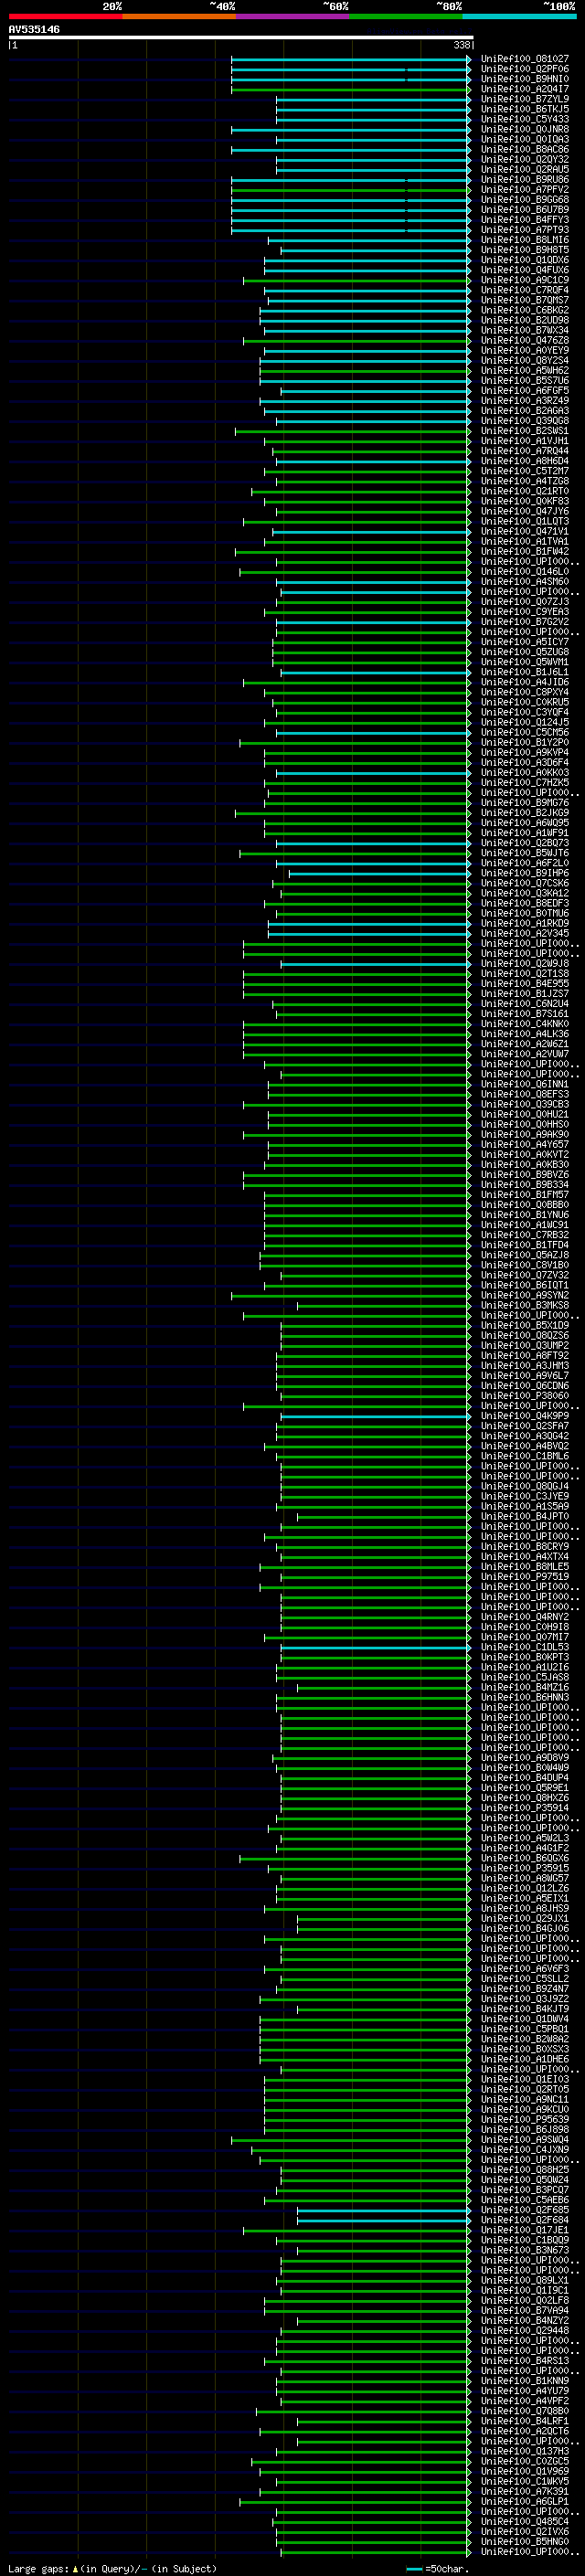Open hit UniRef100_C7RQF4
585x2576 pixels.
pyautogui.click(x=525, y=290)
